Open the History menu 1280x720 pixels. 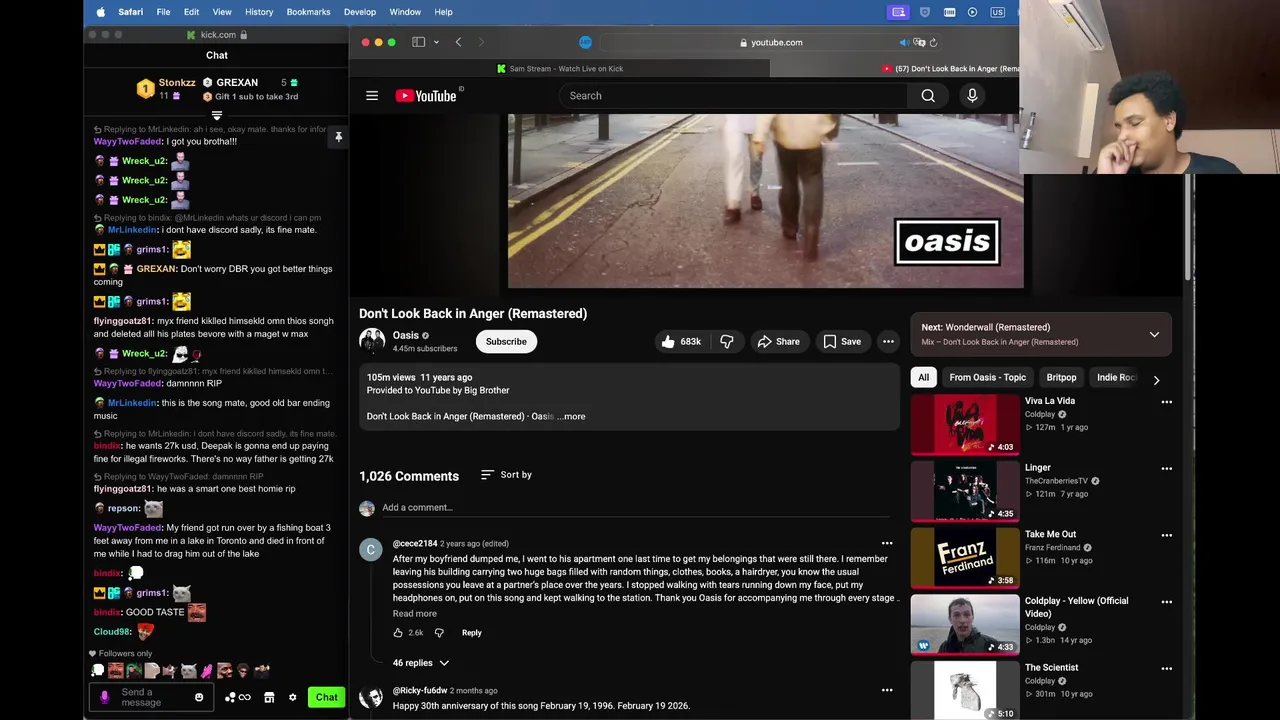[259, 12]
